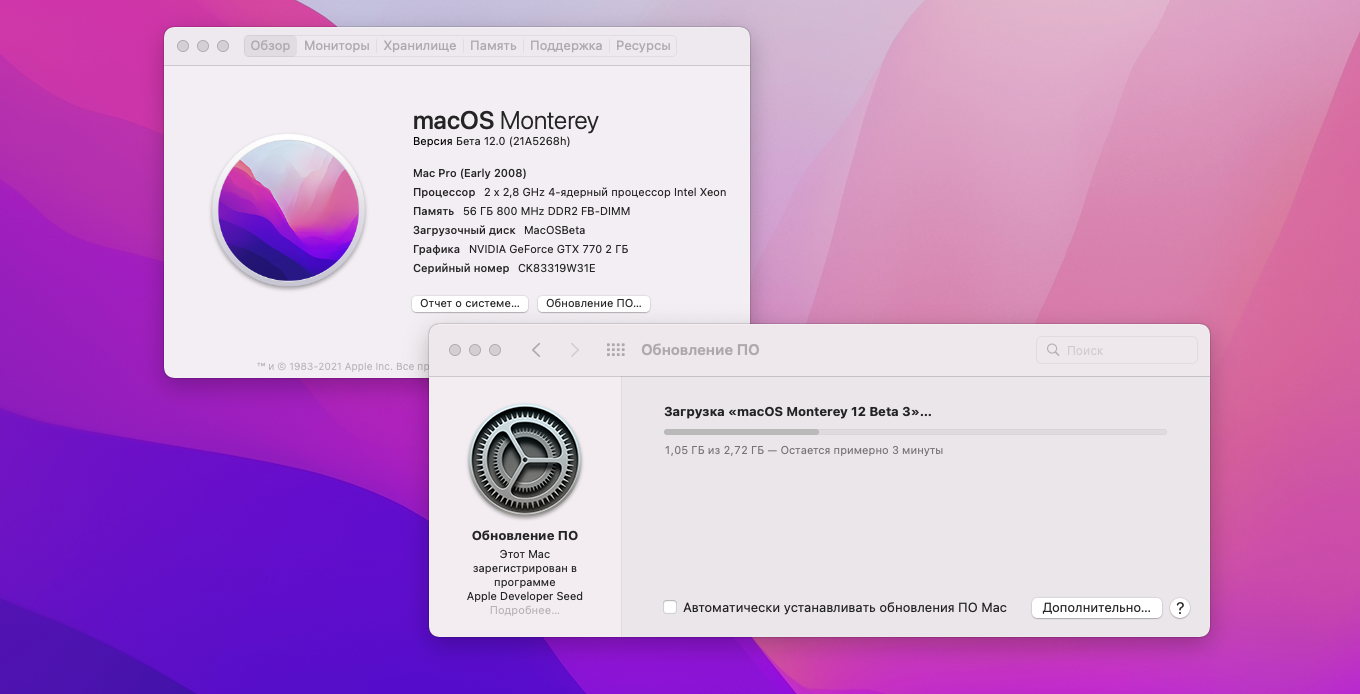Open the Хранилище tab
The height and width of the screenshot is (694, 1360).
click(x=420, y=46)
